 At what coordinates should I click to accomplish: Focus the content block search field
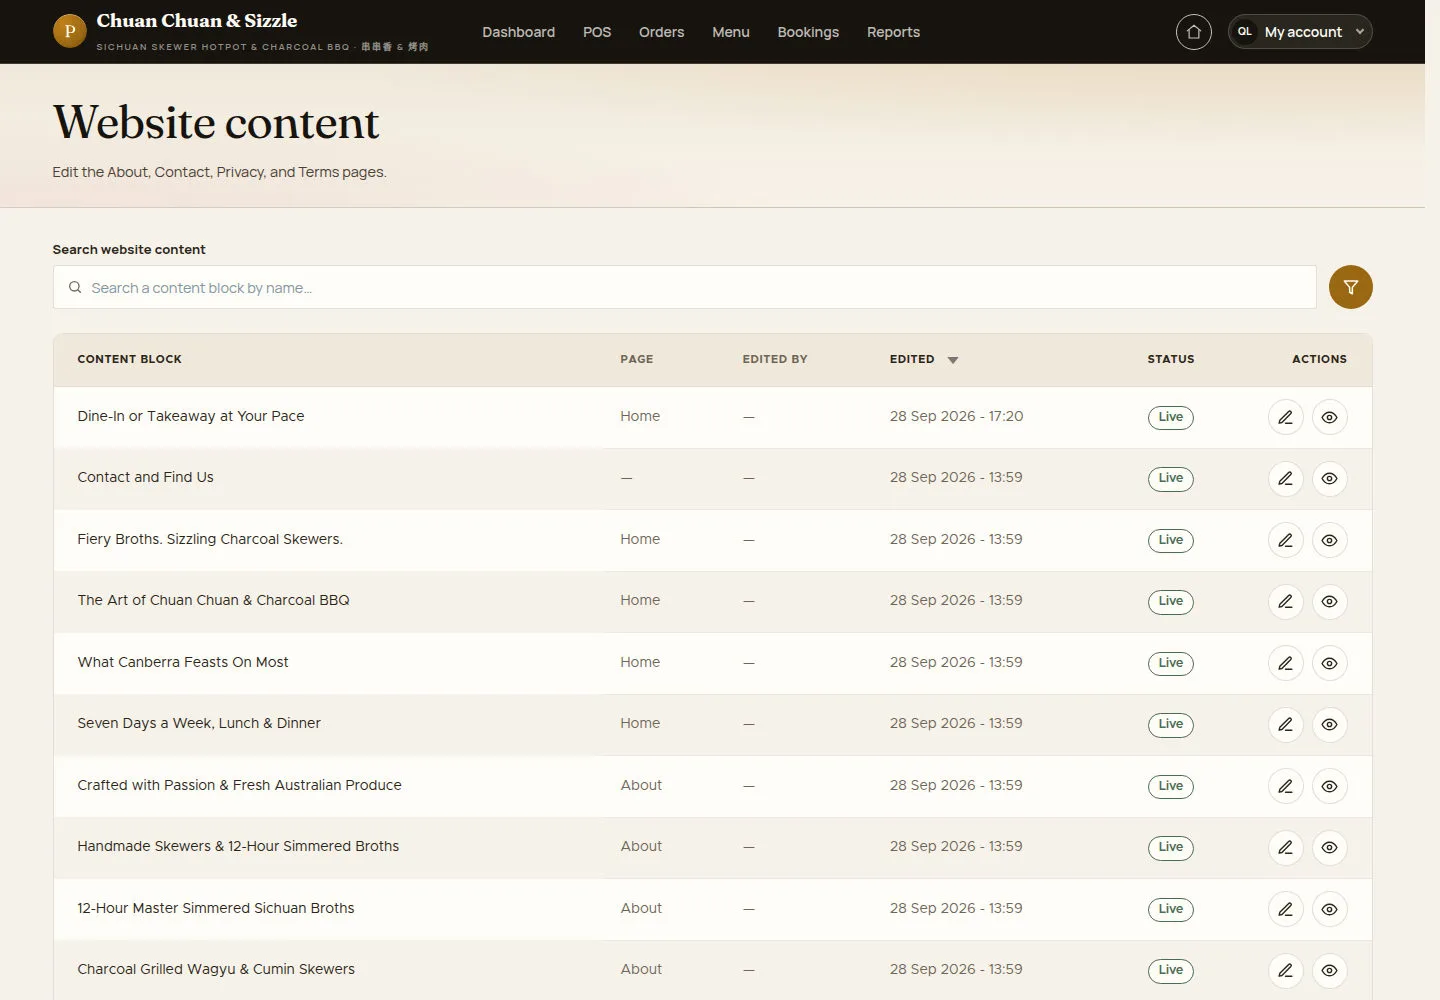coord(684,287)
